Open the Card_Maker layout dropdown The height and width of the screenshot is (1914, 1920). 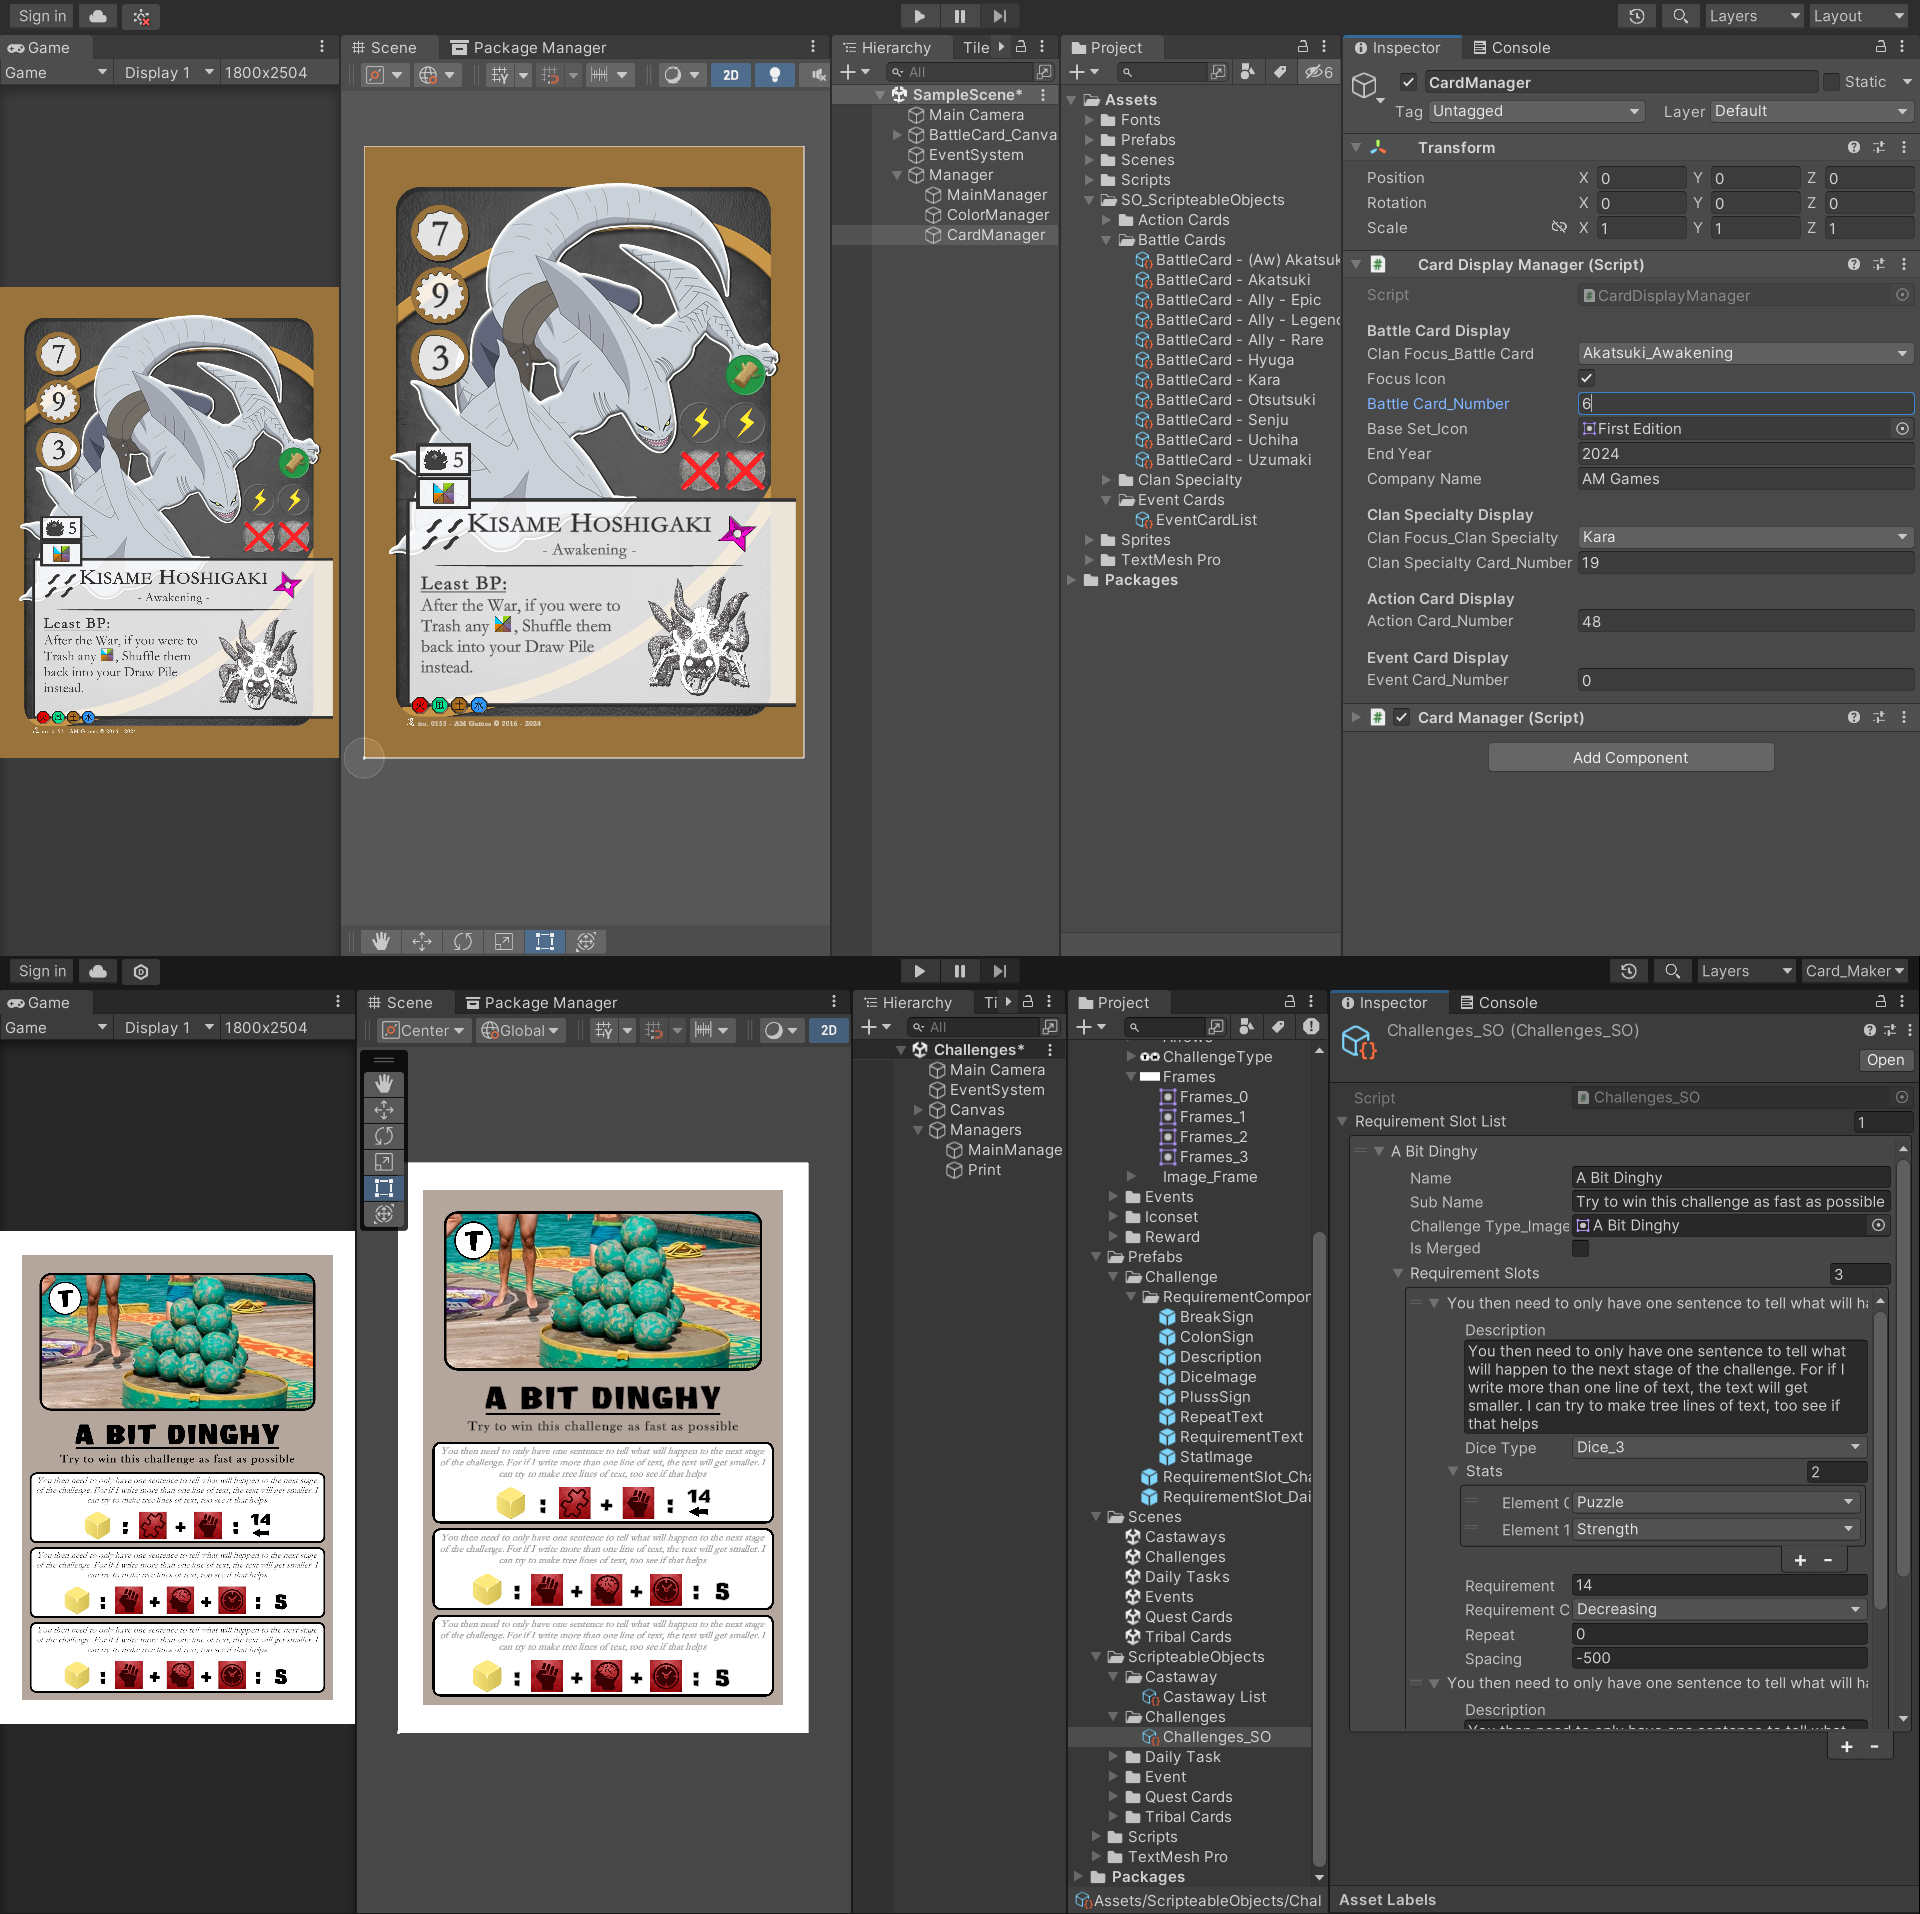(x=1854, y=971)
